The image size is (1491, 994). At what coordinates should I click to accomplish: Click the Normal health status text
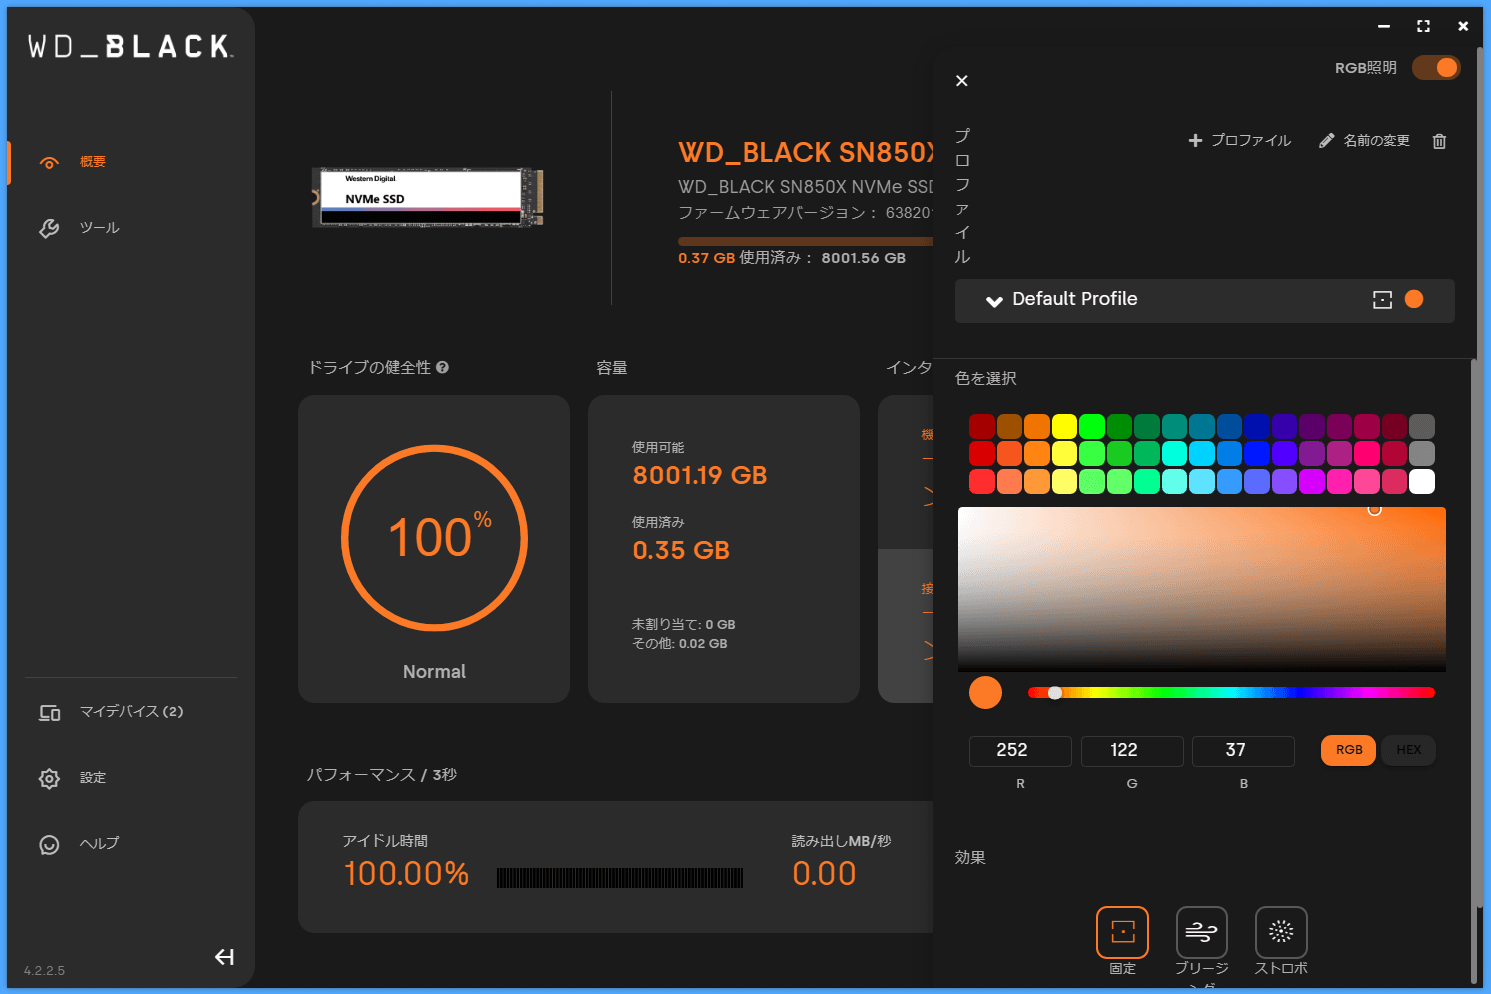tap(434, 672)
